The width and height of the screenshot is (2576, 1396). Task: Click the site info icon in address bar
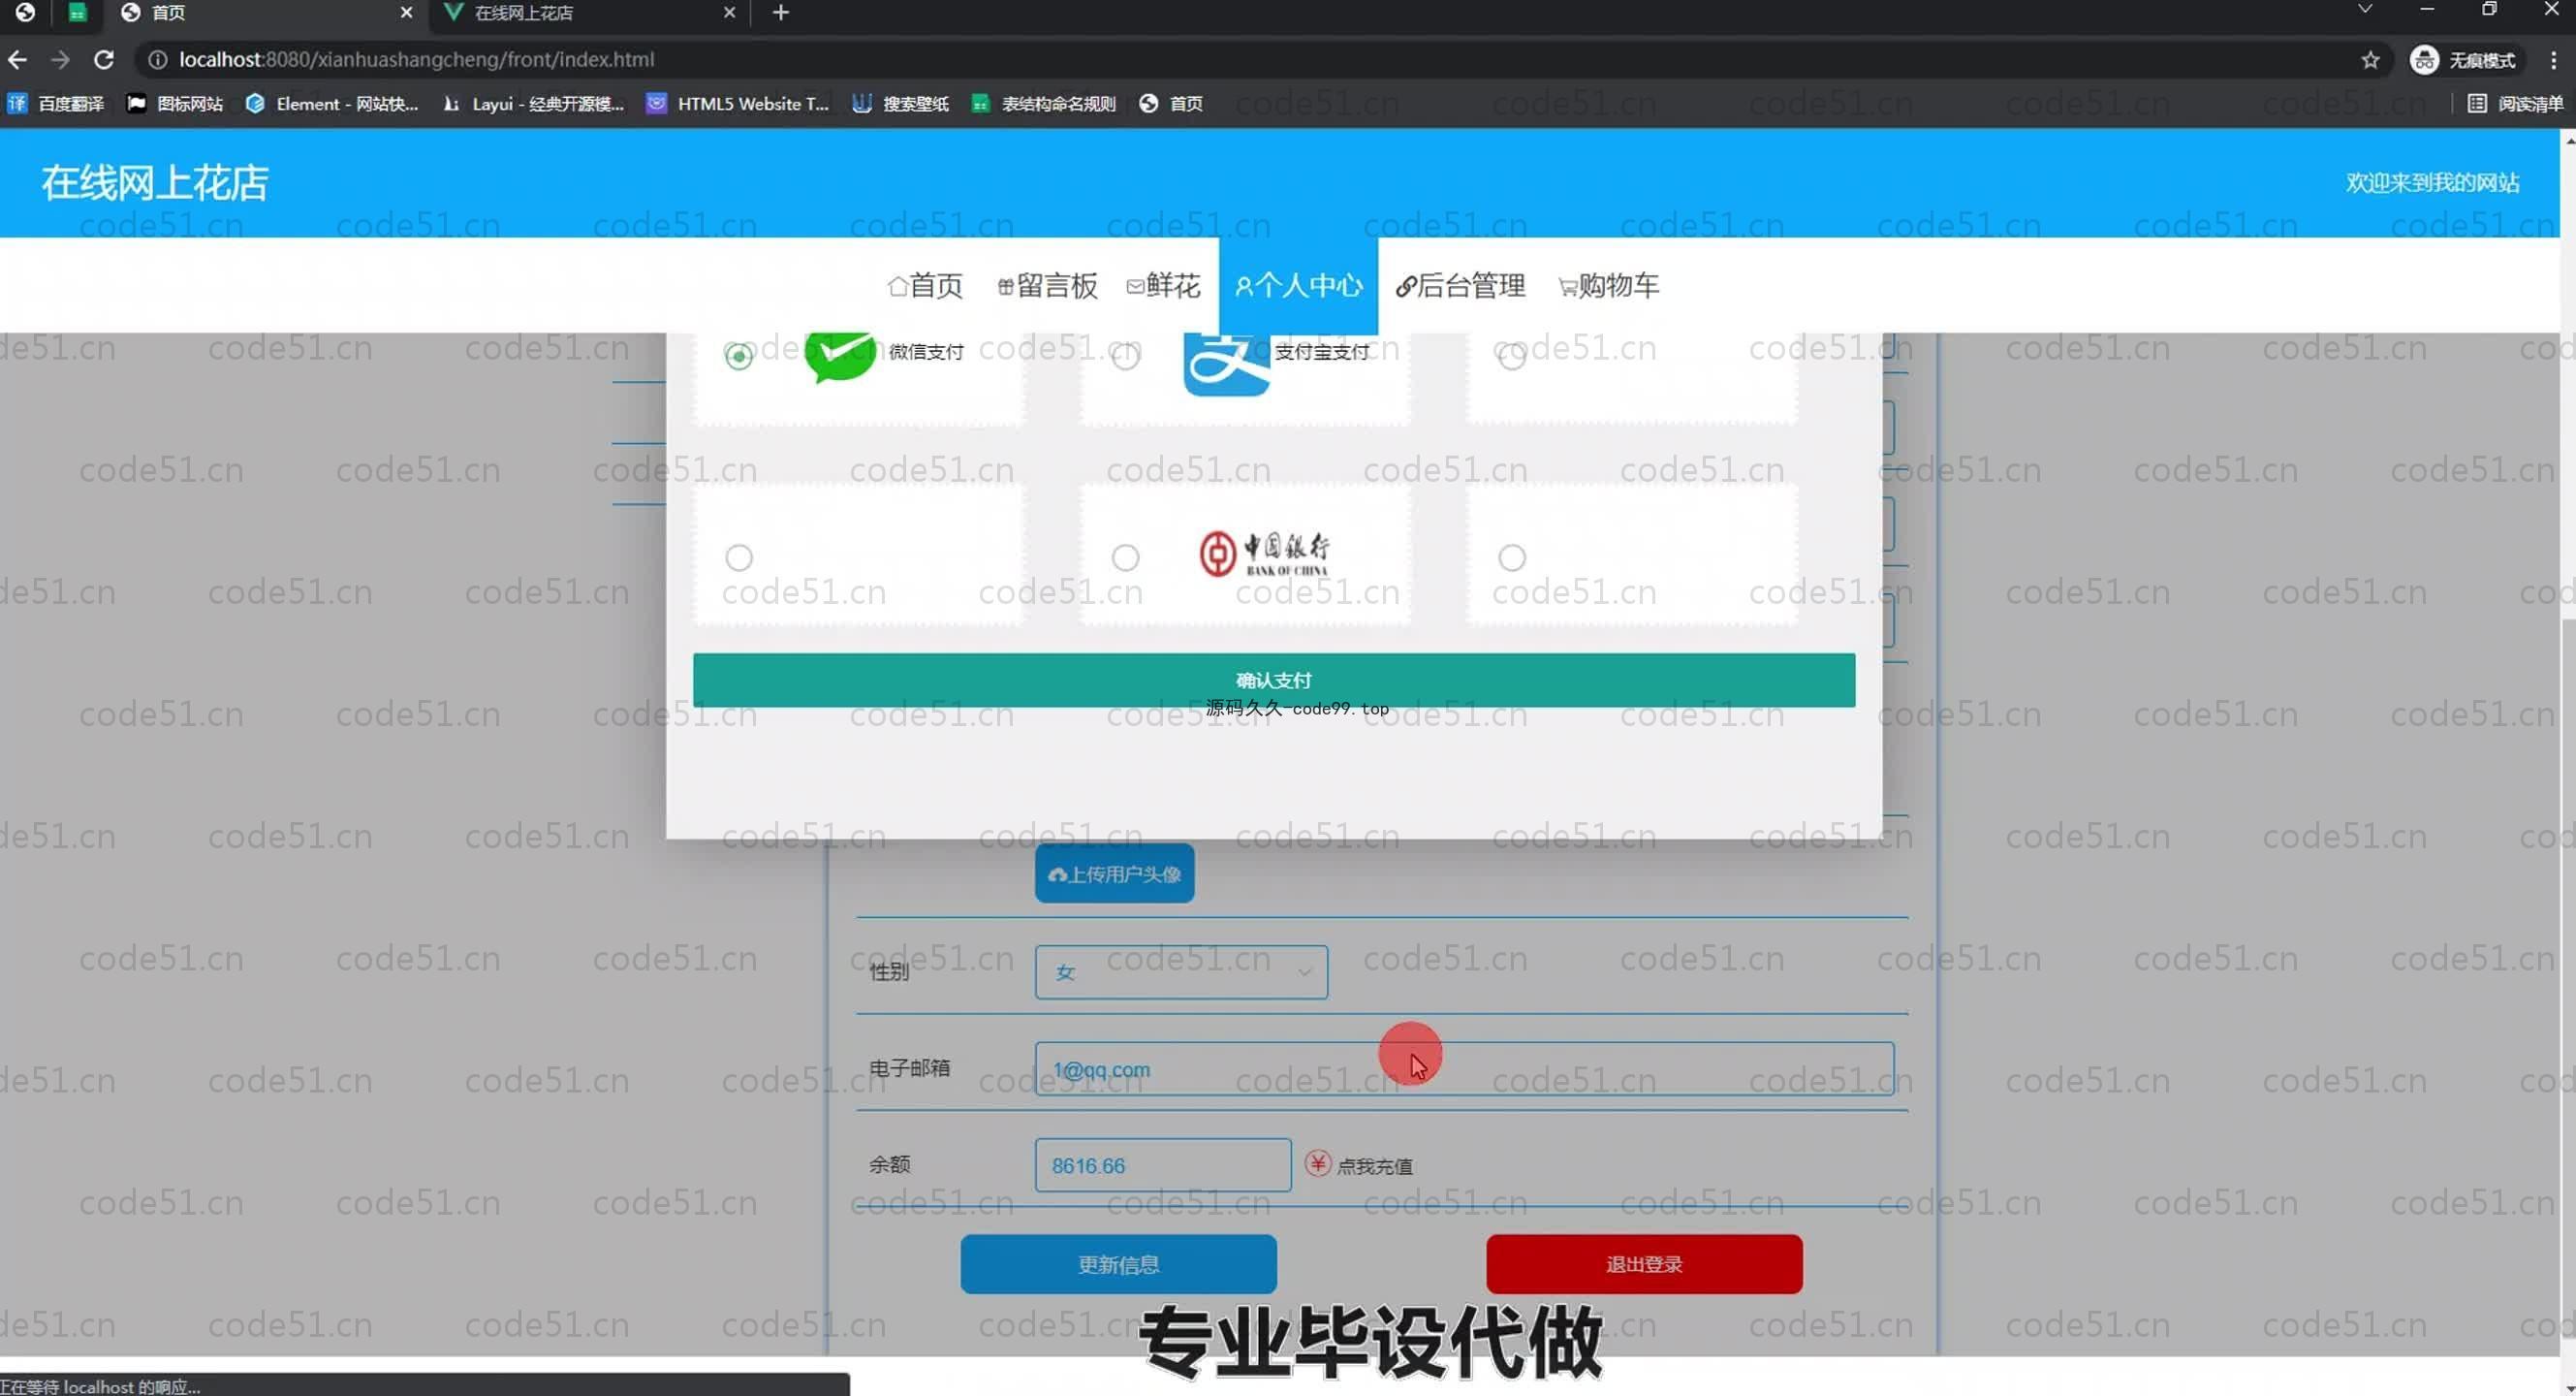(158, 60)
